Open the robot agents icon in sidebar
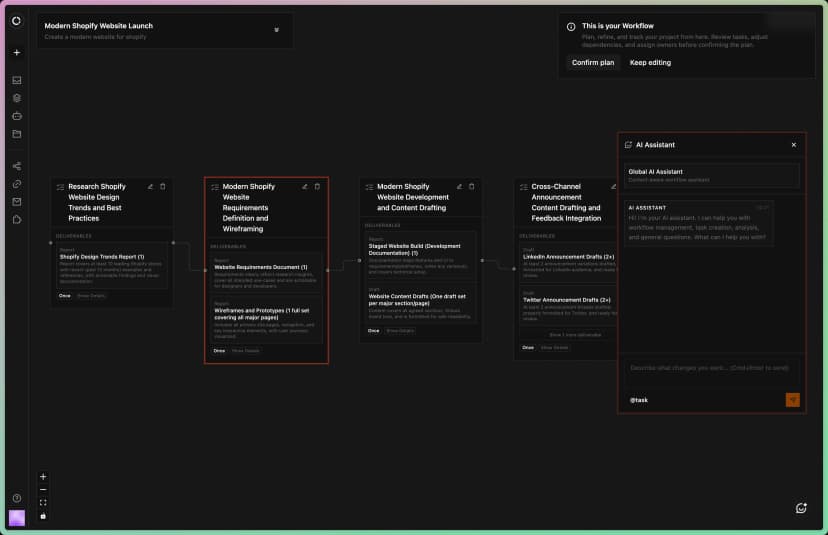Viewport: 828px width, 535px height. [16, 116]
